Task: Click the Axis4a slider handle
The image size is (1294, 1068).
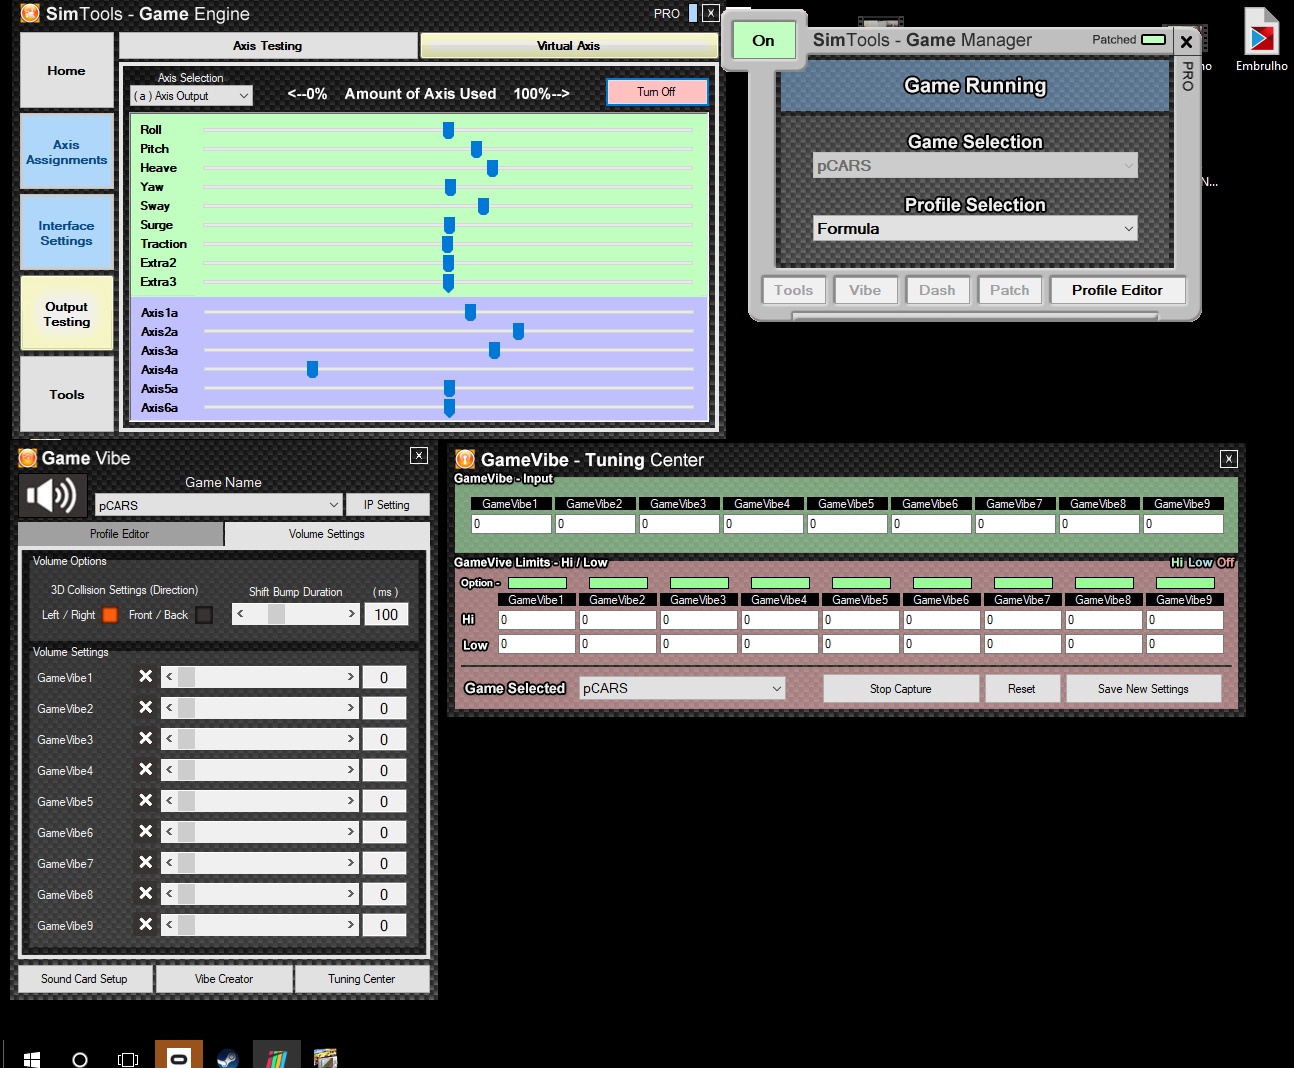Action: (x=313, y=370)
